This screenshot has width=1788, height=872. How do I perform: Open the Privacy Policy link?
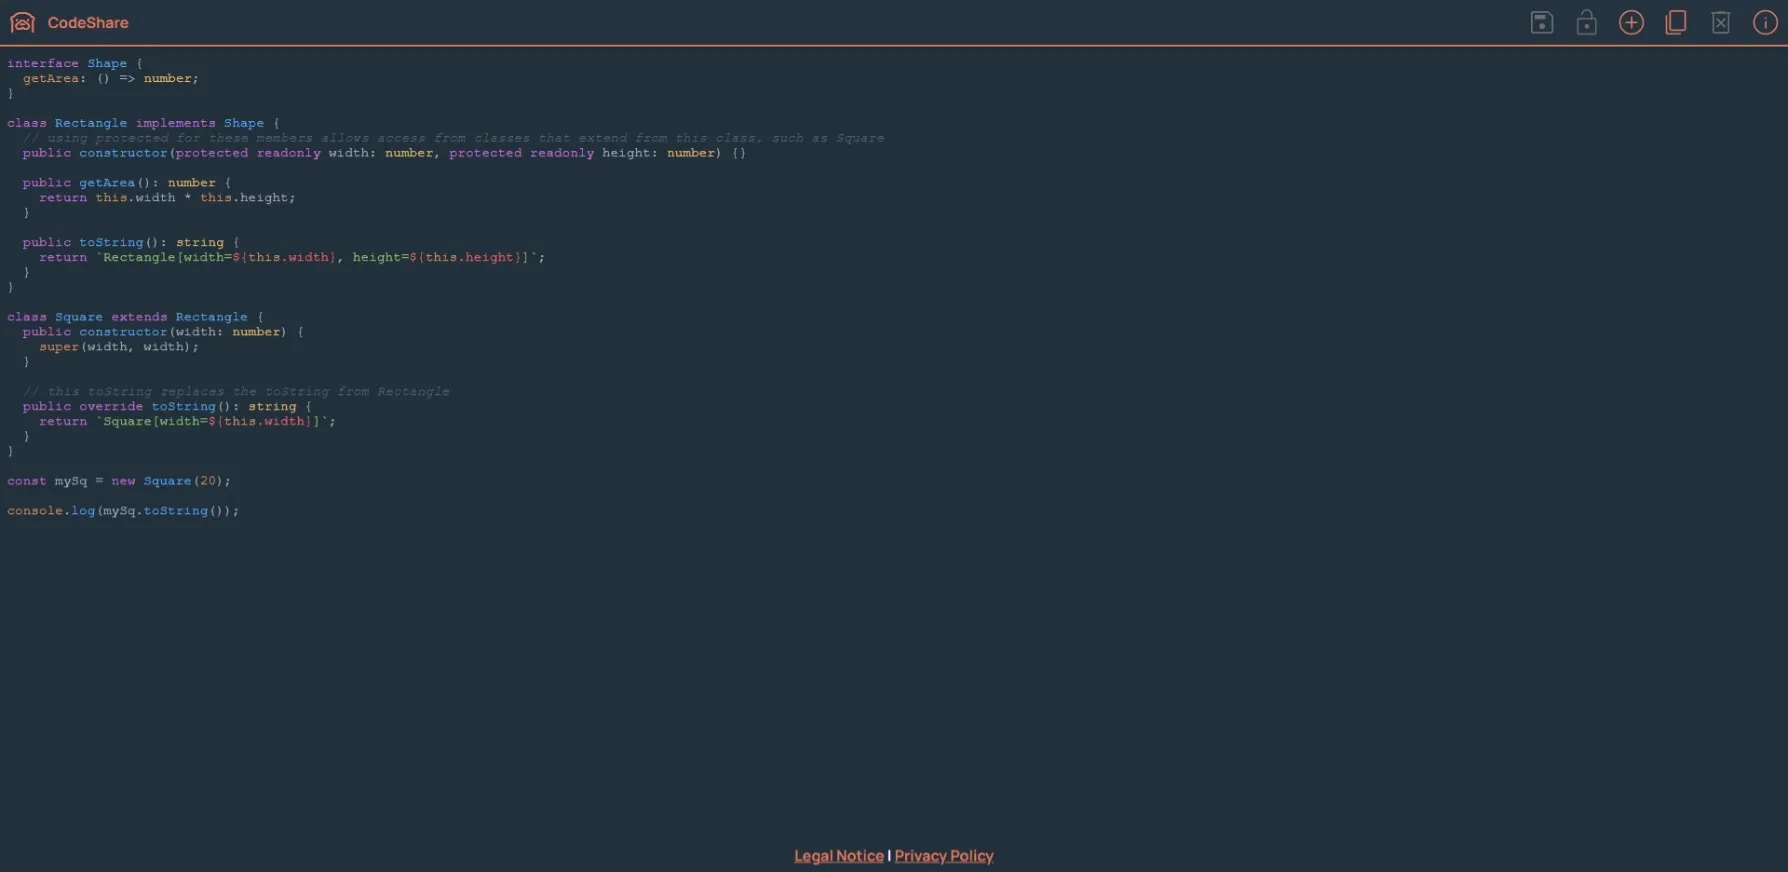pos(944,856)
